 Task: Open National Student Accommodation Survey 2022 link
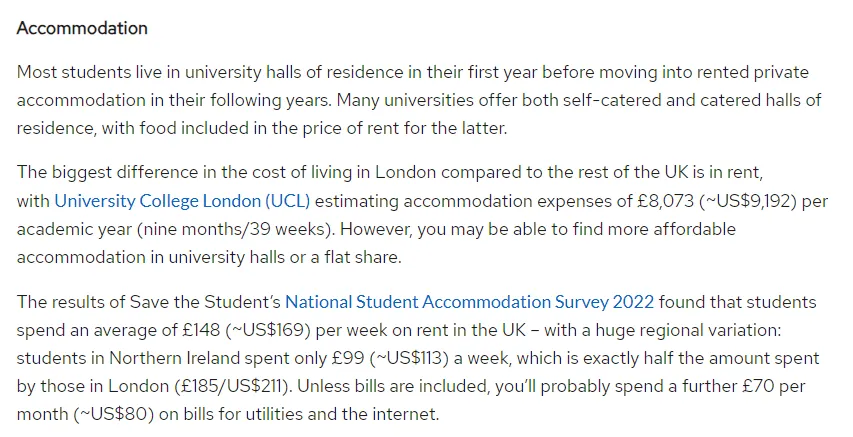[469, 302]
